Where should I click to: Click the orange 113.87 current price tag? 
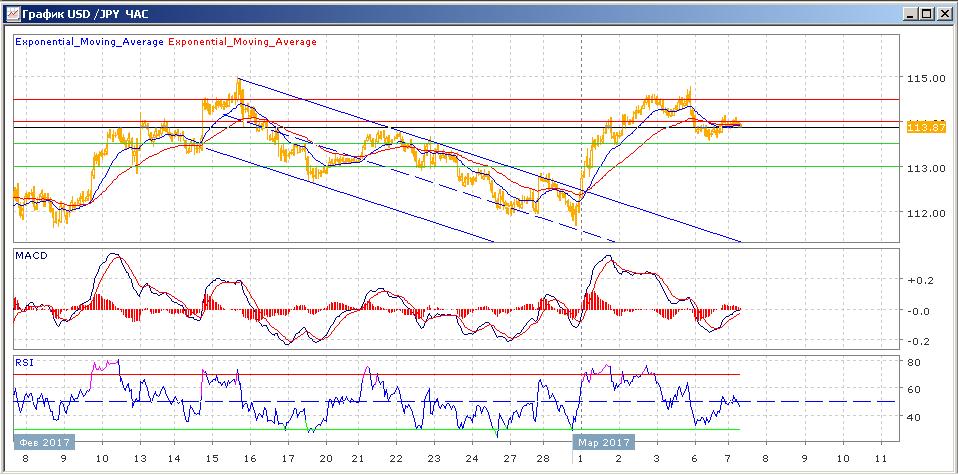point(925,127)
